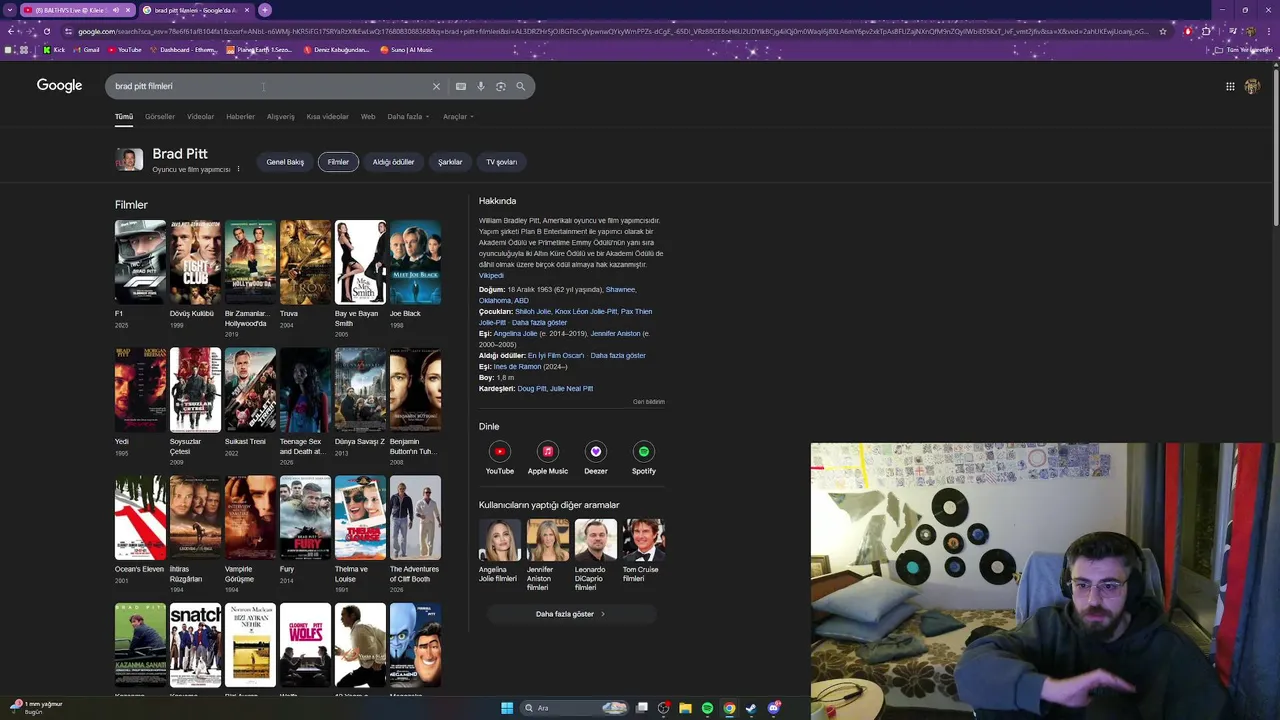
Task: Open the Truva movie poster
Action: click(x=305, y=262)
